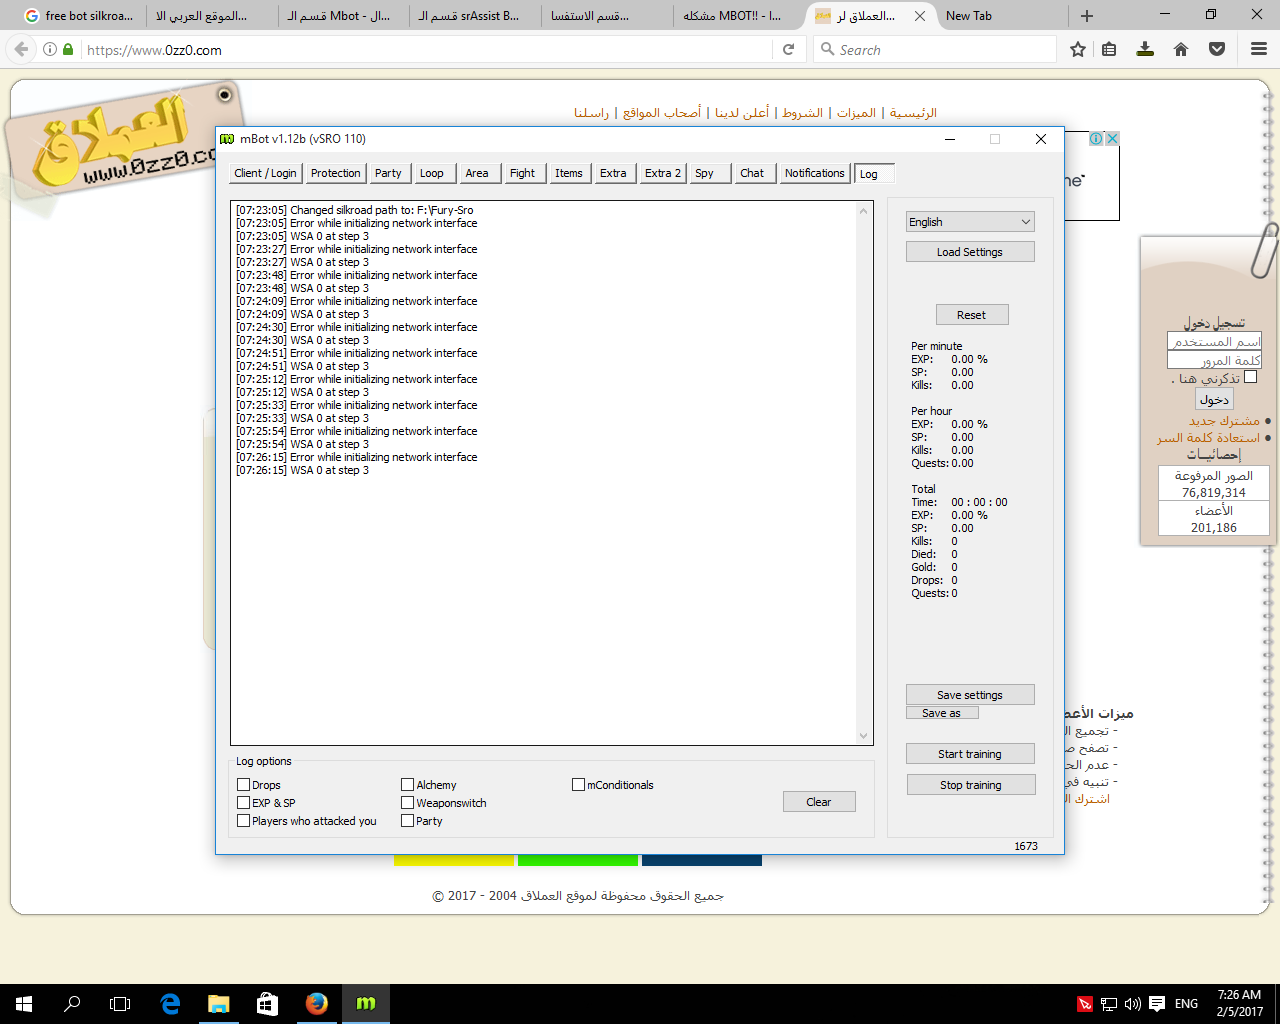Bookmark this page with the star icon

(x=1077, y=49)
